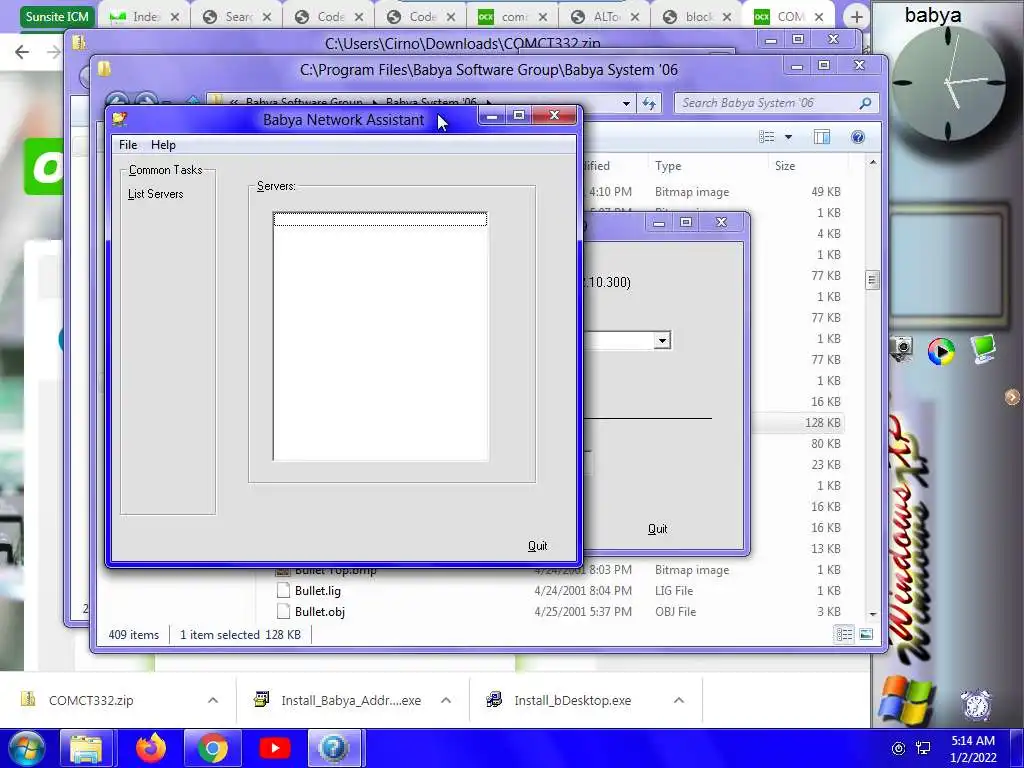The image size is (1024, 768).
Task: Open the Install_Babya_Addr exe download
Action: click(x=351, y=701)
